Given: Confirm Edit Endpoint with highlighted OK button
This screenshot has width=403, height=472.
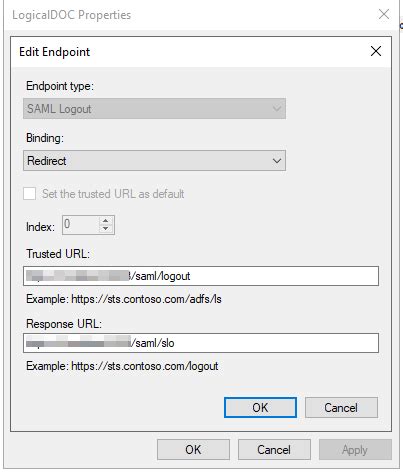Looking at the screenshot, I should (x=260, y=407).
